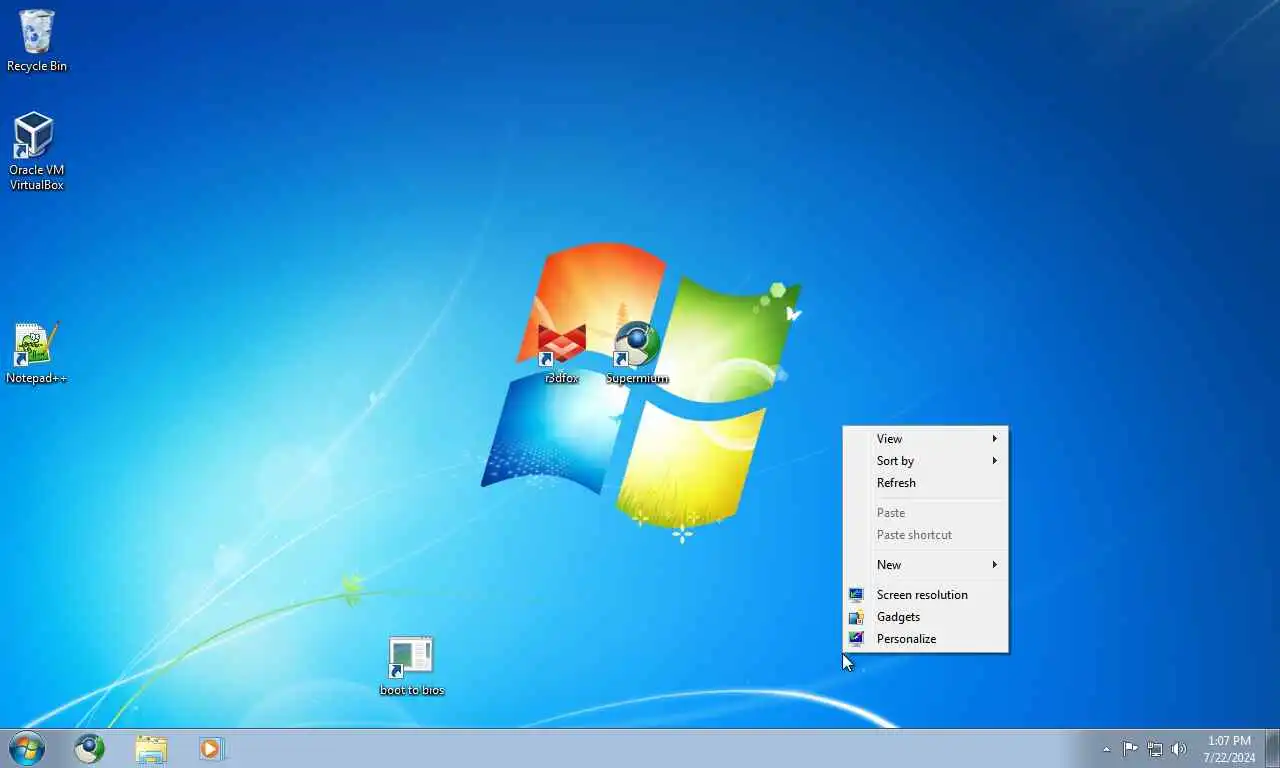This screenshot has width=1280, height=768.
Task: Open the volume speaker tray icon
Action: click(1179, 749)
